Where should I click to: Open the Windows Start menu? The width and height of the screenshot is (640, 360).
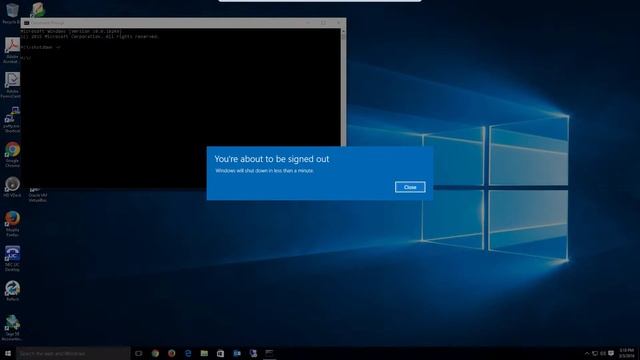coord(8,353)
